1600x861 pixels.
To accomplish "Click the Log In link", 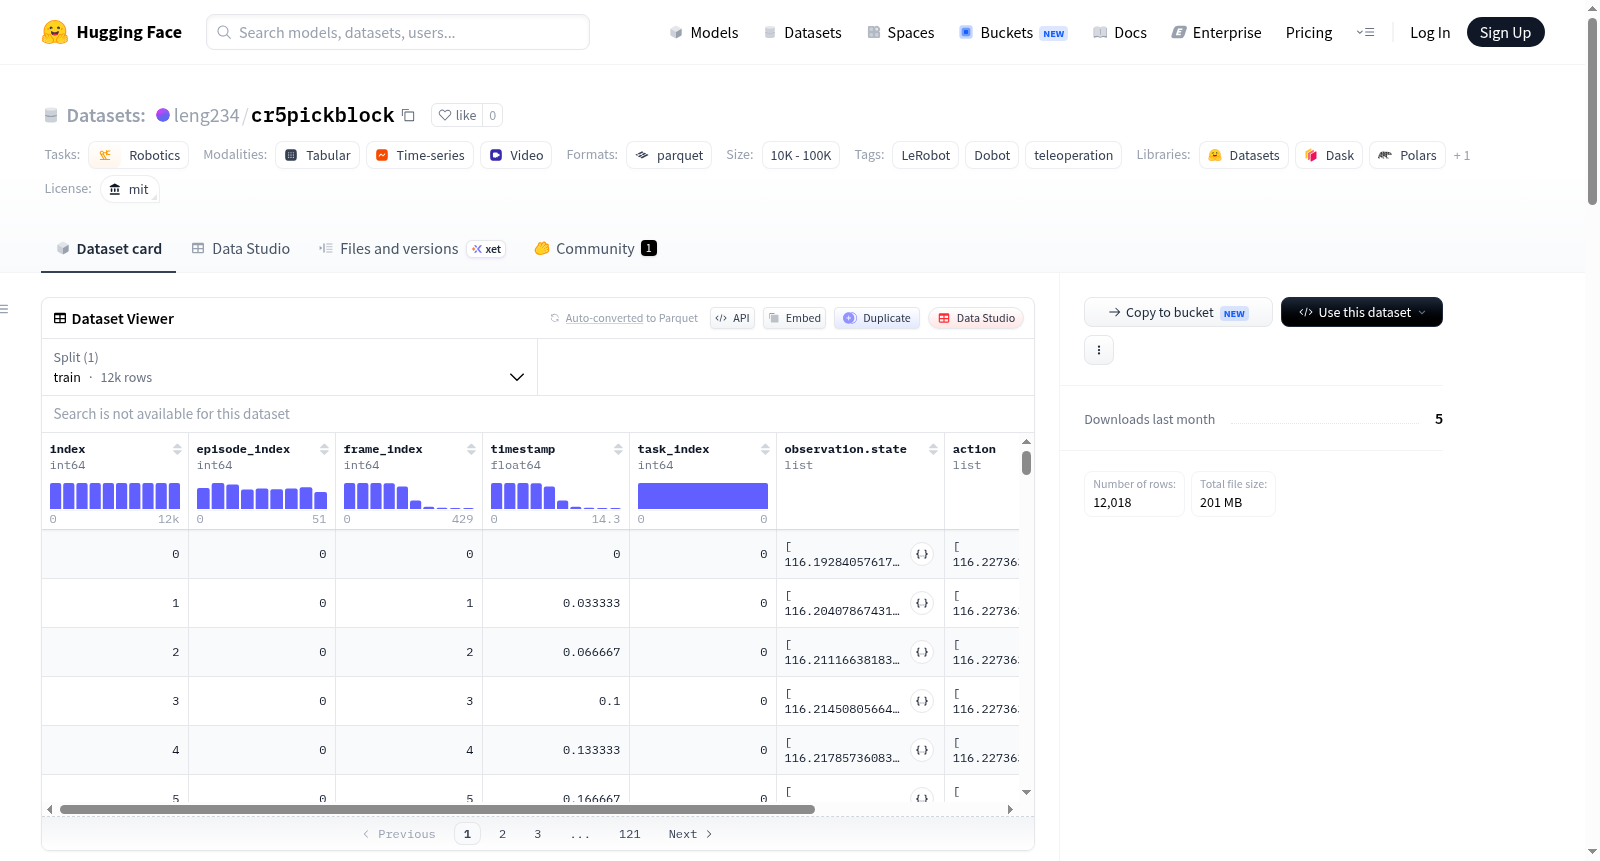I will click(1430, 32).
